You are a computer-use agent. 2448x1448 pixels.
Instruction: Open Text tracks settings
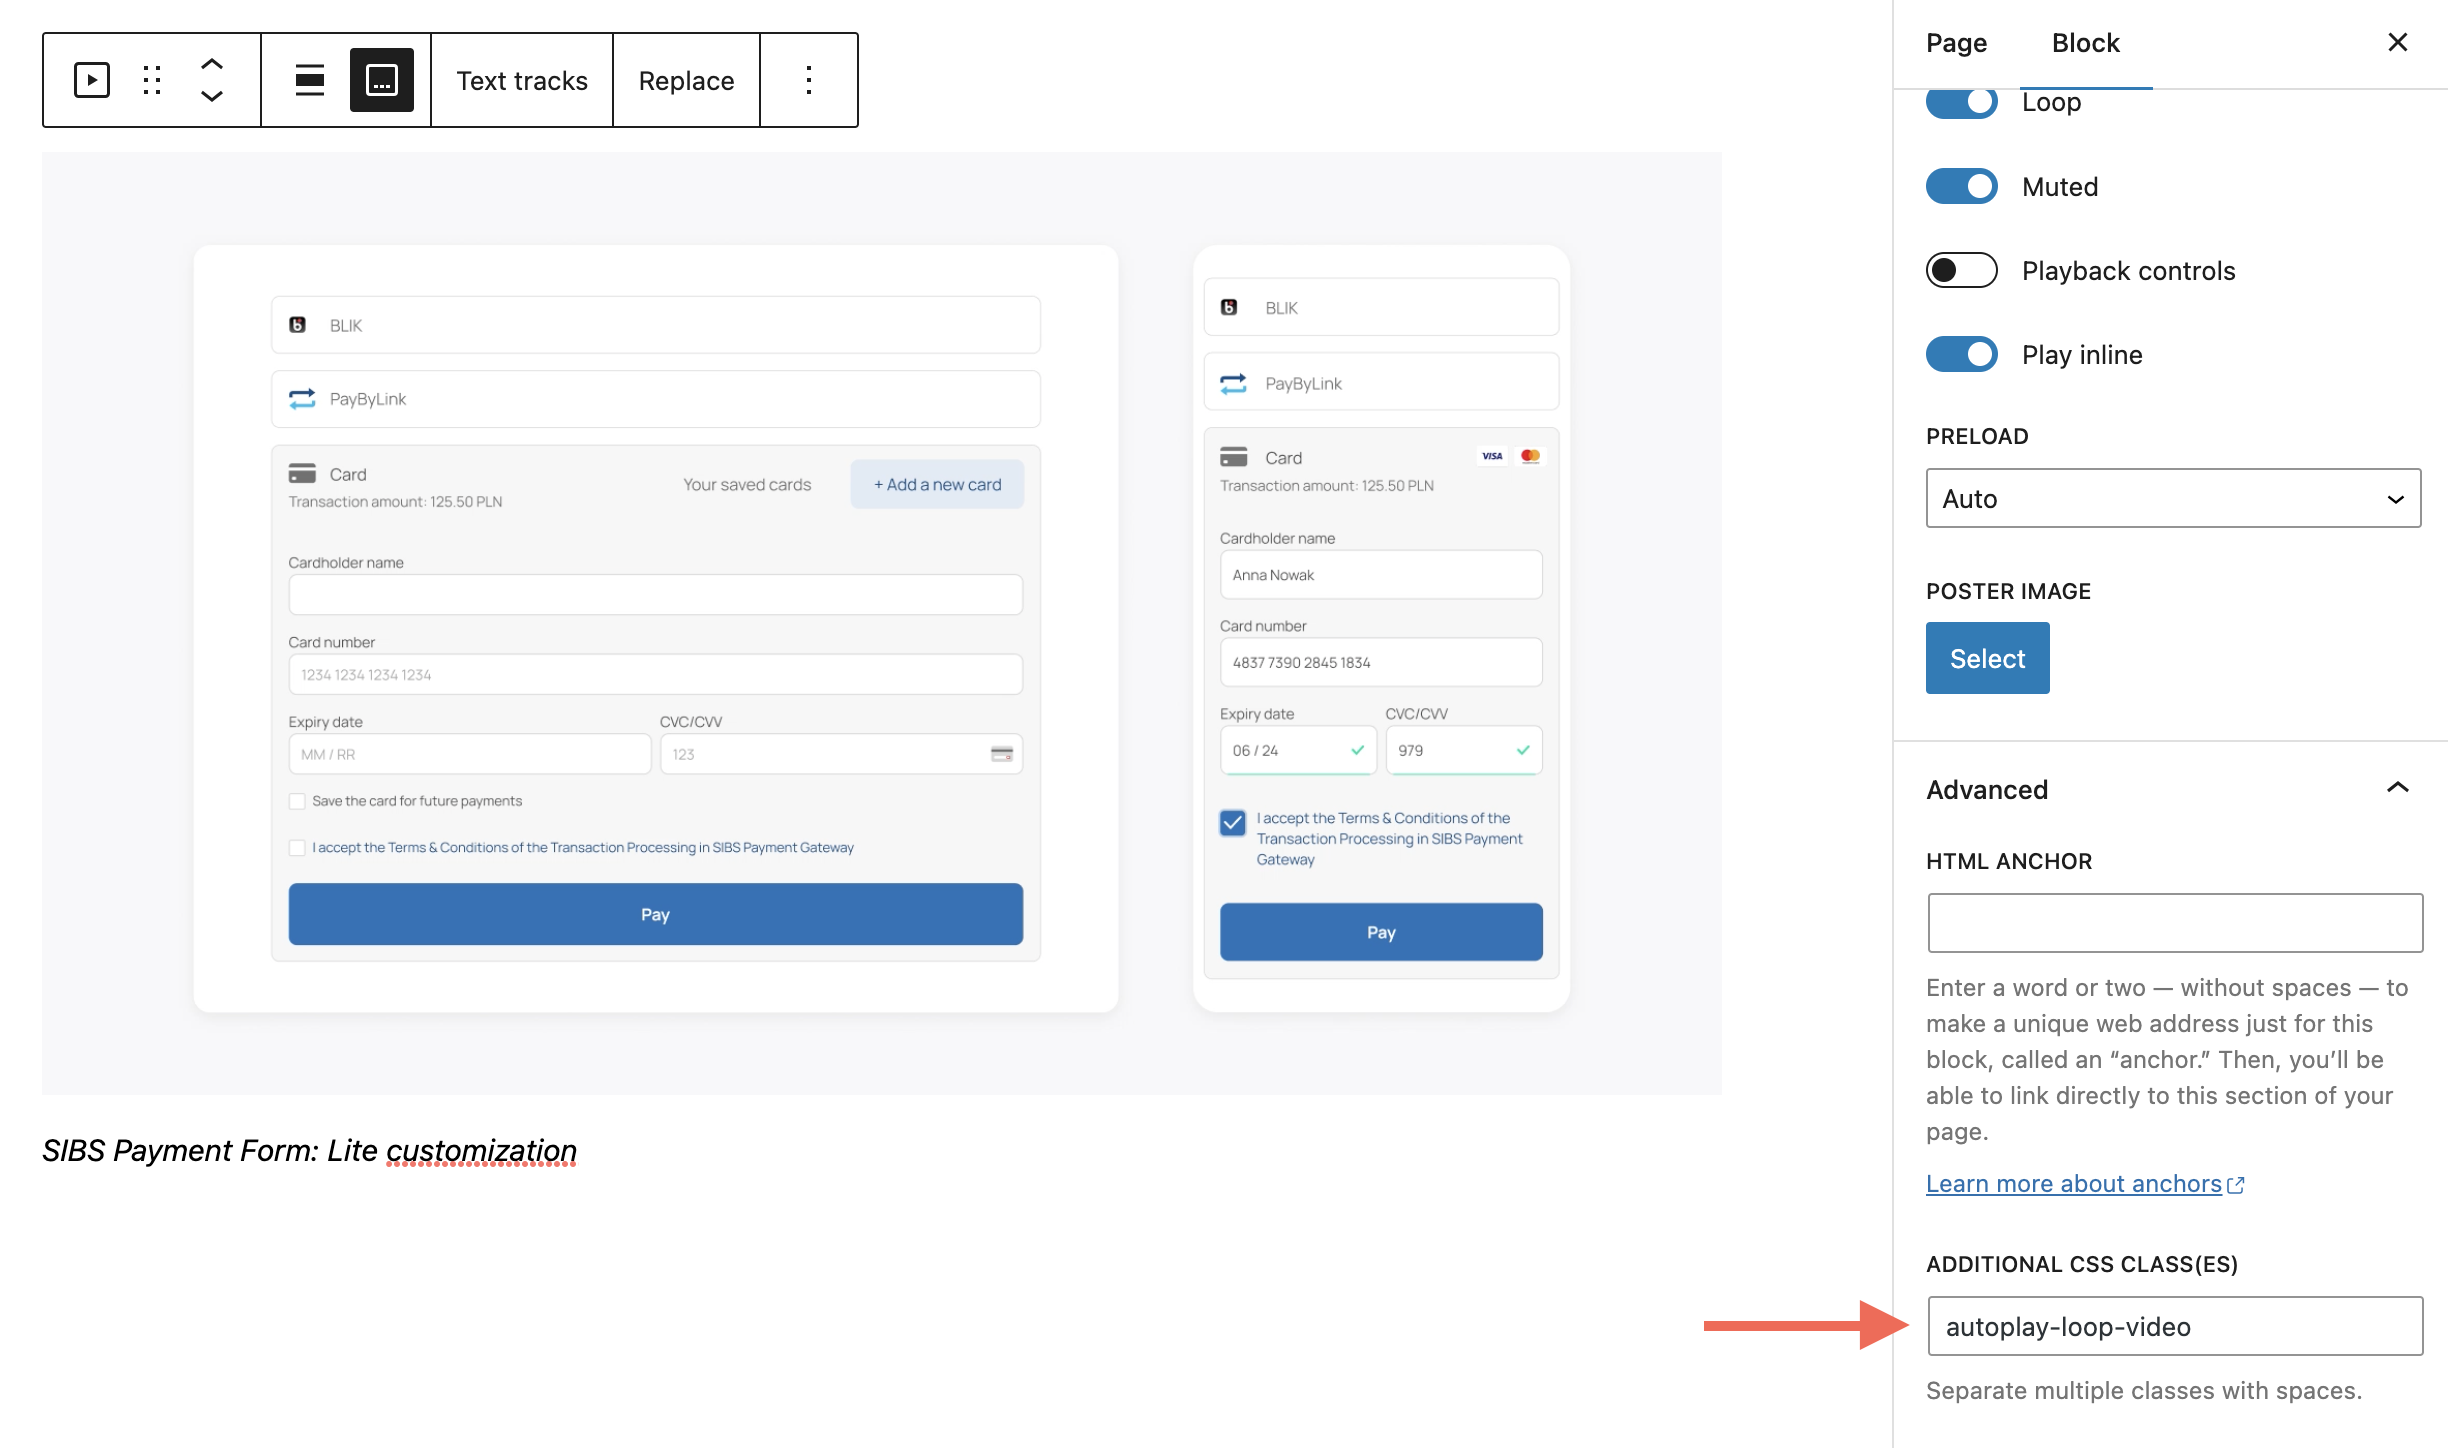pos(522,80)
